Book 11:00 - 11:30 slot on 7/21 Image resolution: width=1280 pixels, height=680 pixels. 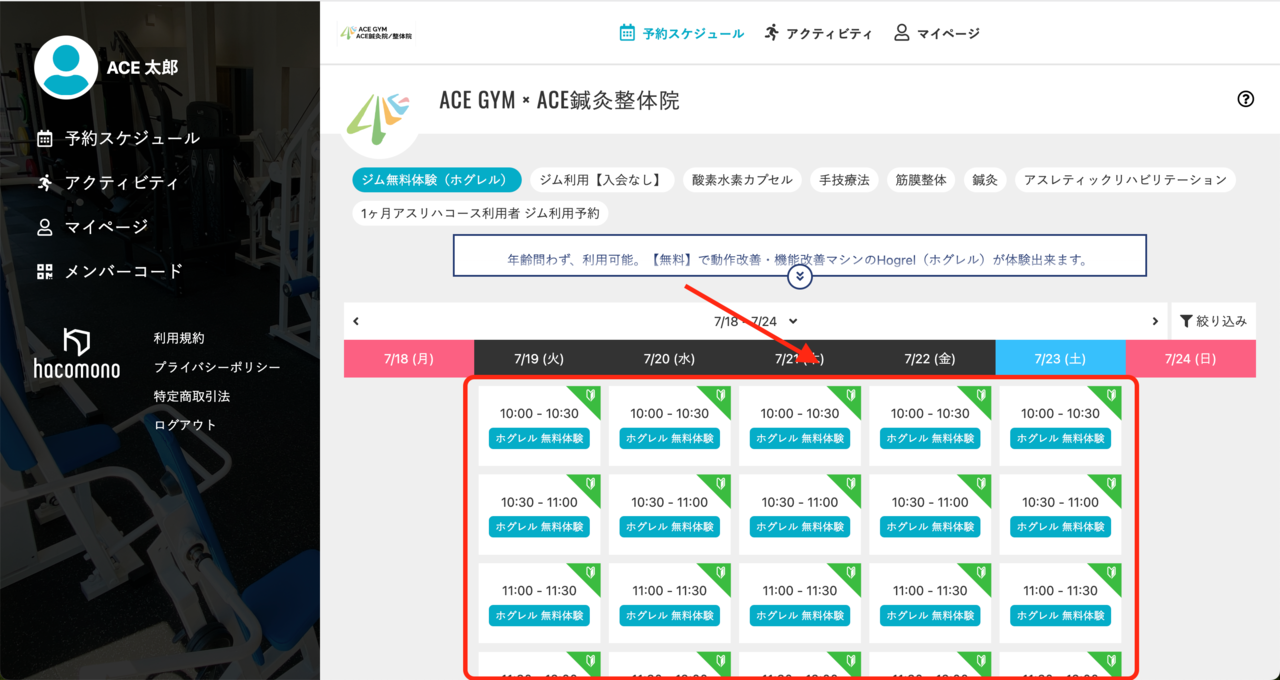click(x=800, y=603)
